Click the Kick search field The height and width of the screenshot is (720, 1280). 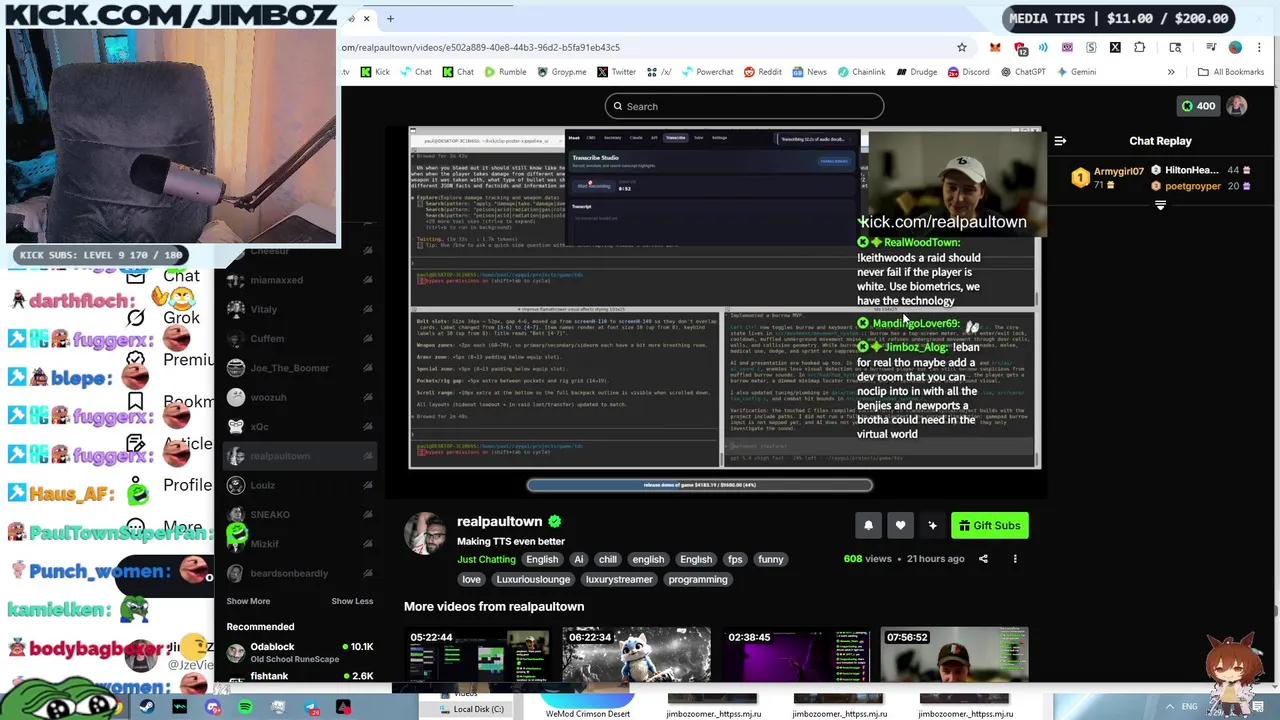[744, 106]
